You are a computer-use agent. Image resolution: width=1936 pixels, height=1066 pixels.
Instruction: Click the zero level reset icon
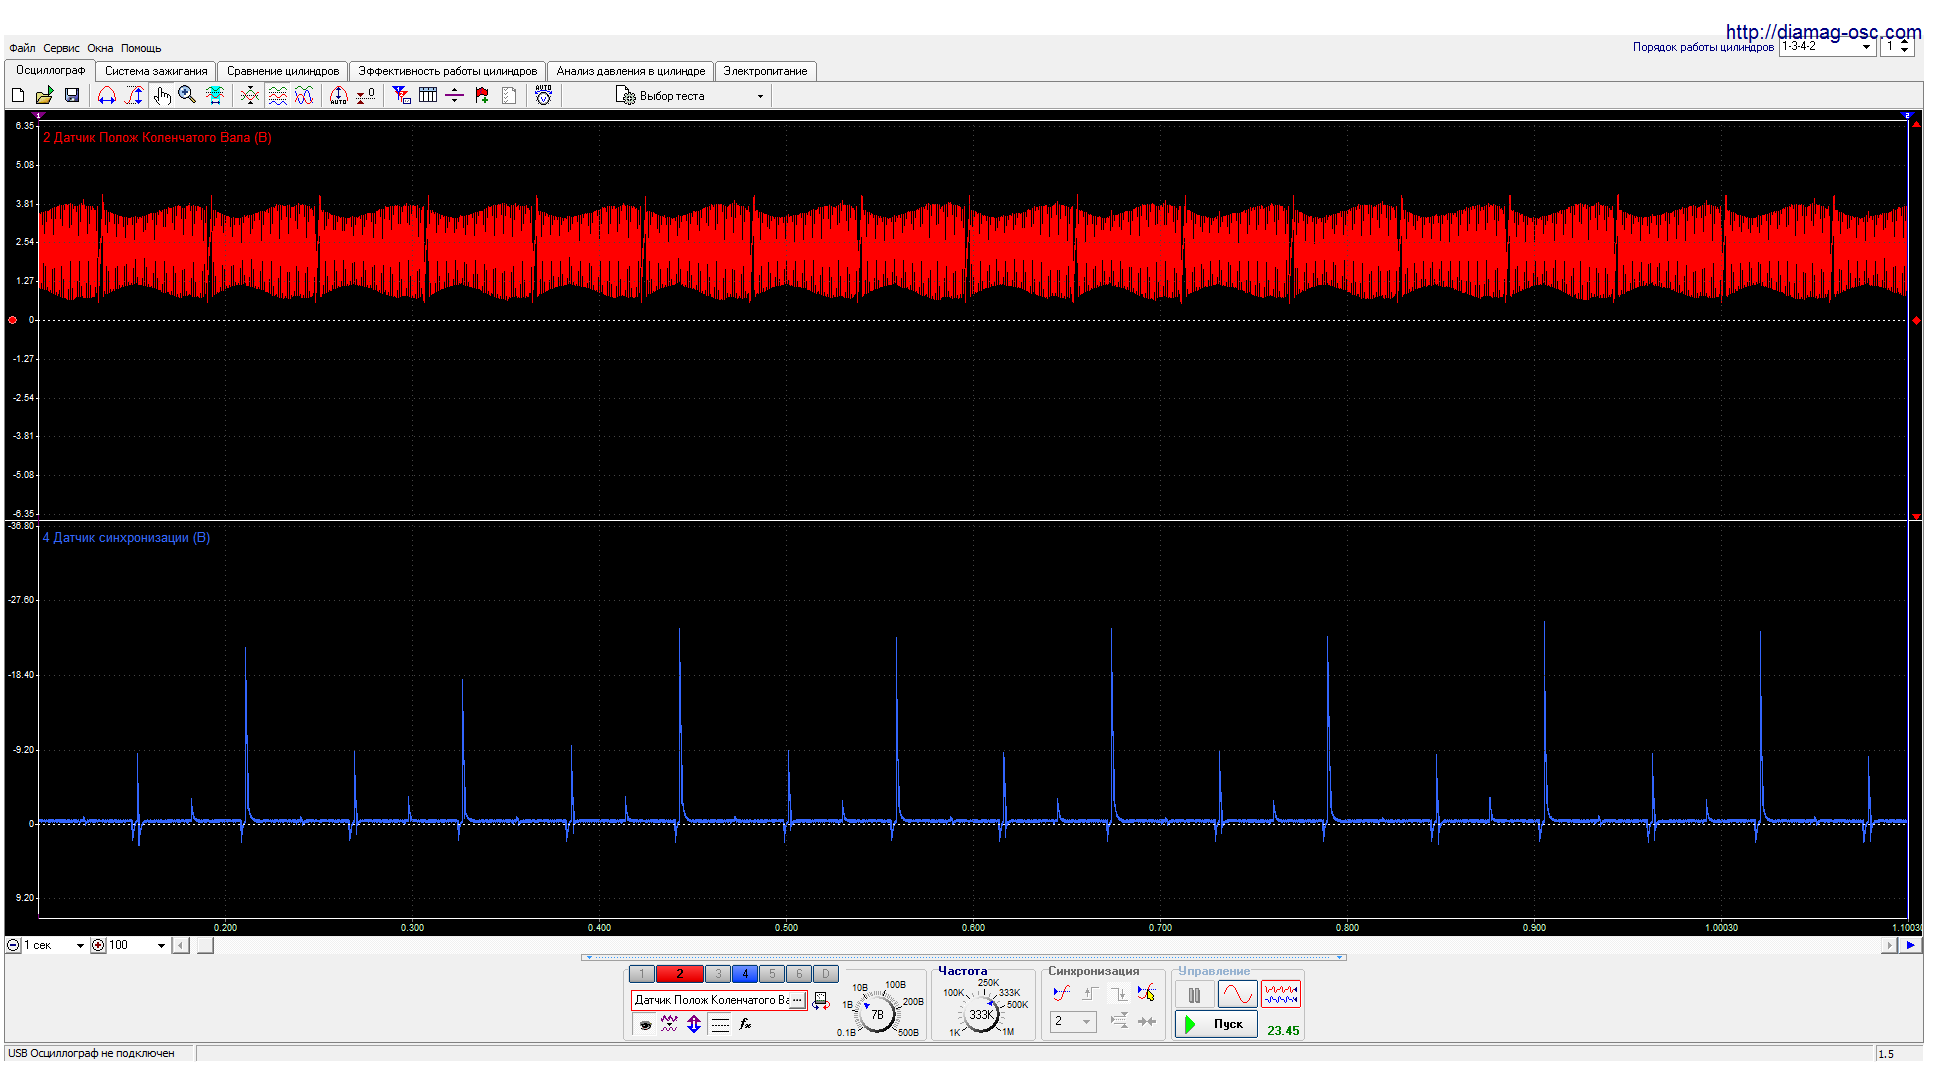tap(366, 95)
